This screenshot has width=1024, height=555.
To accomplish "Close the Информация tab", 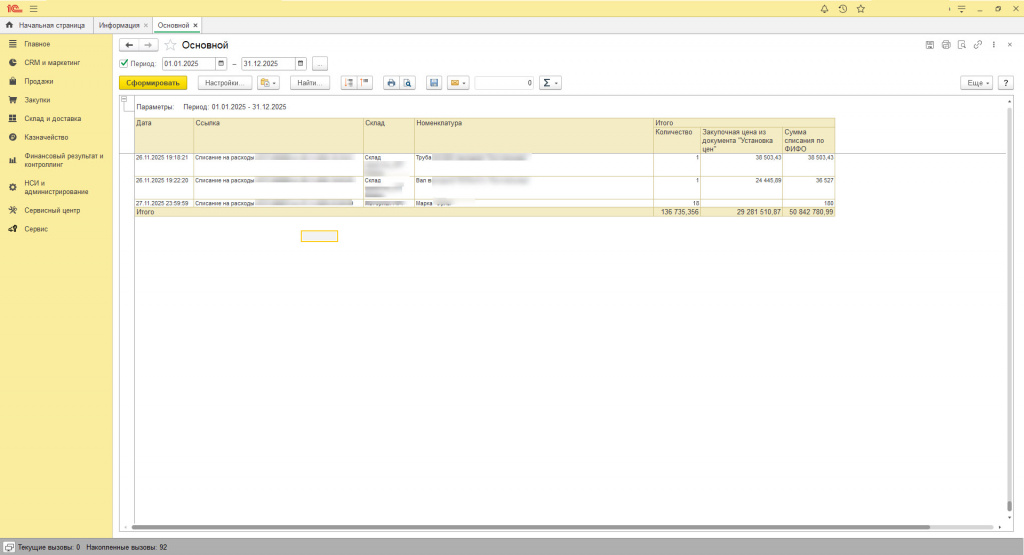I will click(146, 25).
